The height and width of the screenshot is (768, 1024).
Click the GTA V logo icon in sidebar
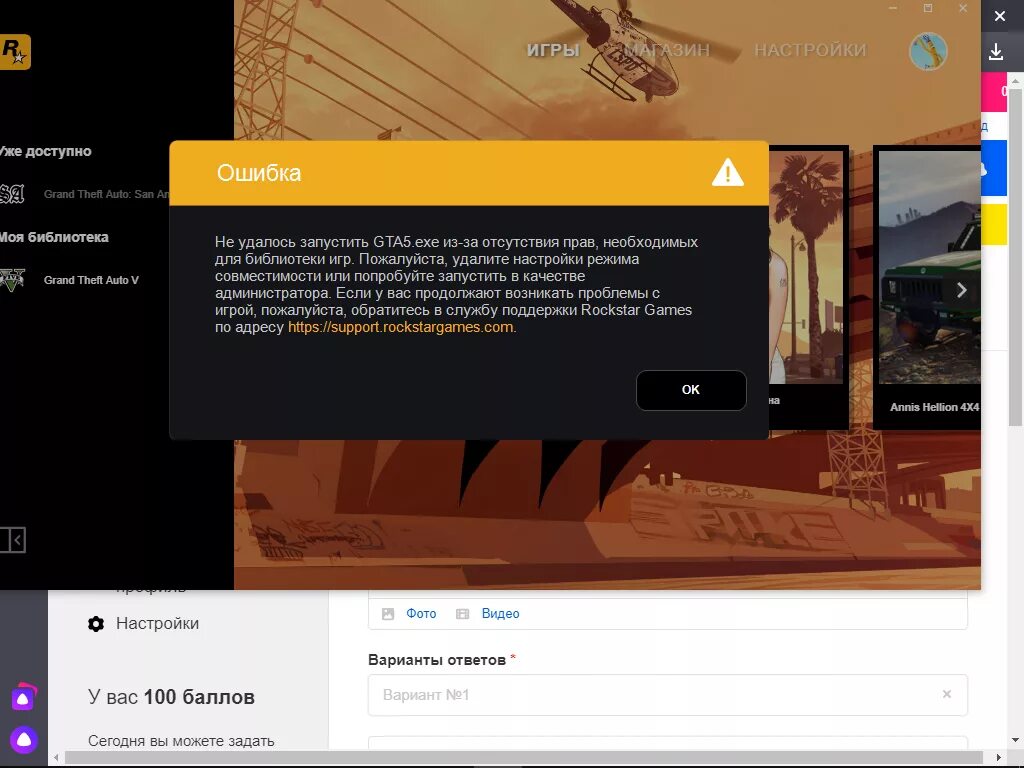pyautogui.click(x=12, y=280)
